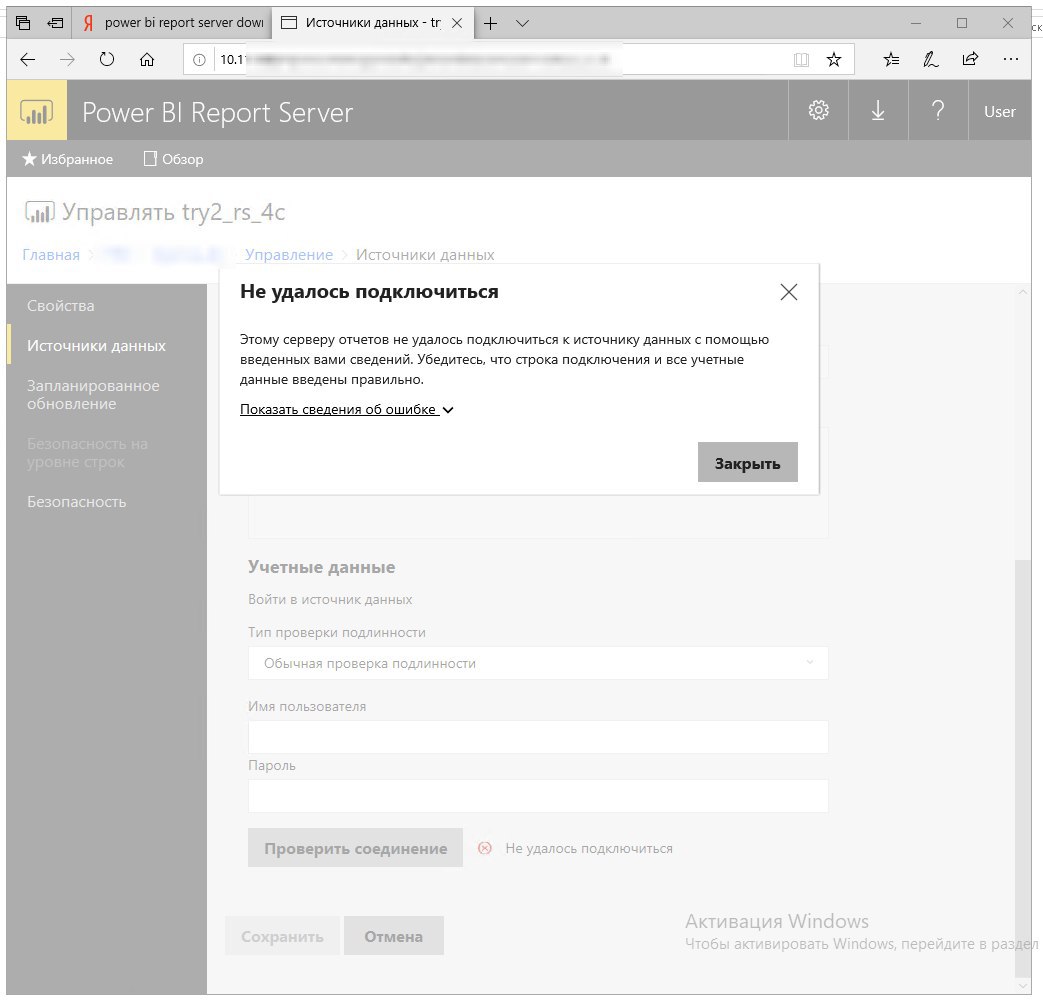Open the help question mark menu
Screen dimensions: 1043x1000
point(938,110)
